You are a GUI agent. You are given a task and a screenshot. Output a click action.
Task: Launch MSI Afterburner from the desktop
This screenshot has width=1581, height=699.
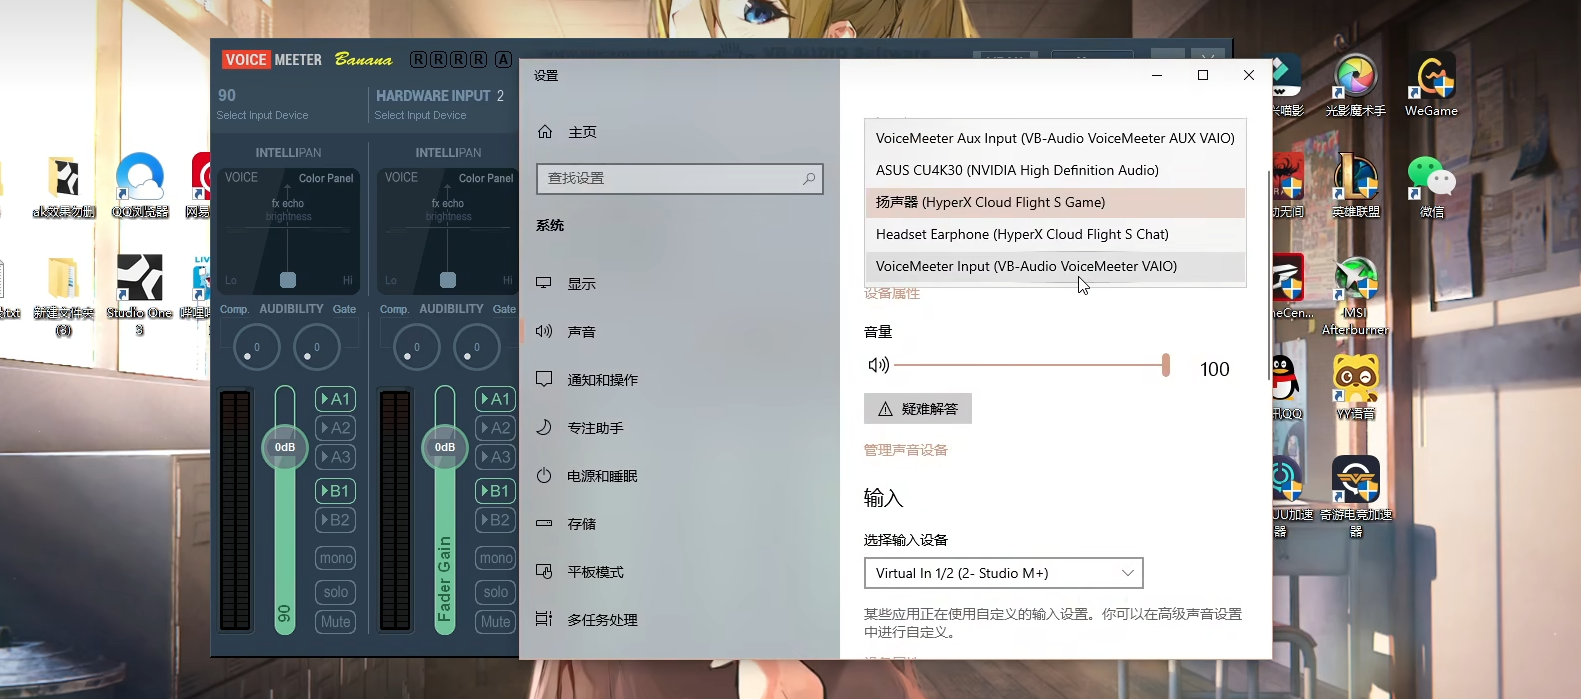click(1356, 295)
